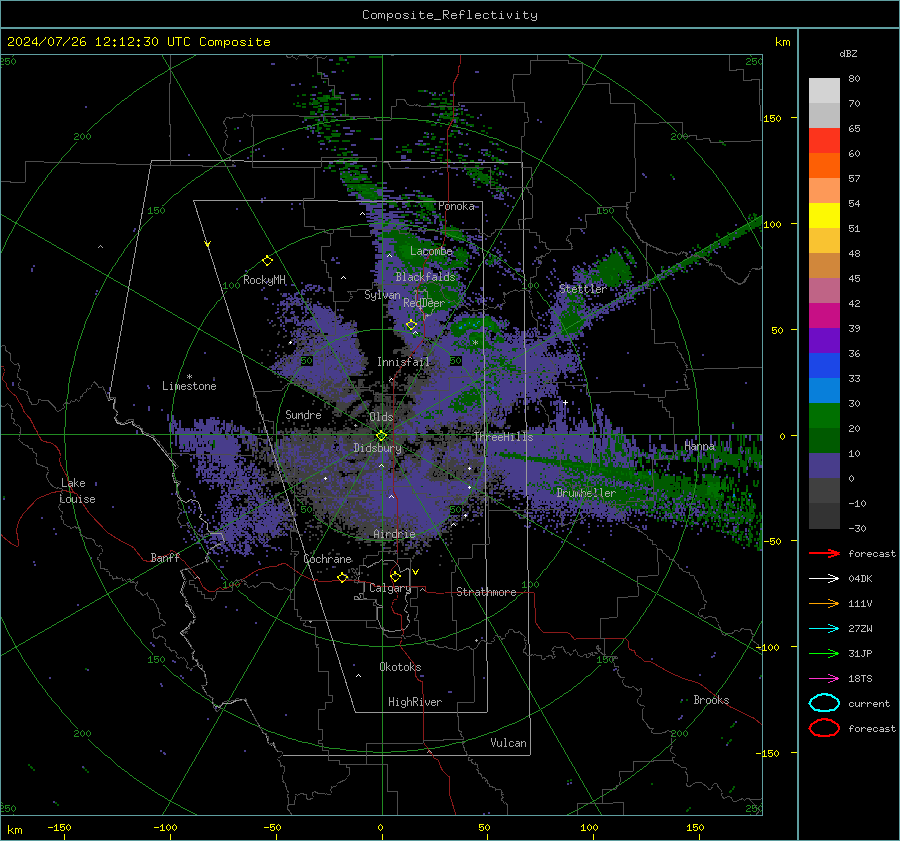This screenshot has height=841, width=900.
Task: Click the current label beside cyan ellipse
Action: pyautogui.click(x=869, y=703)
